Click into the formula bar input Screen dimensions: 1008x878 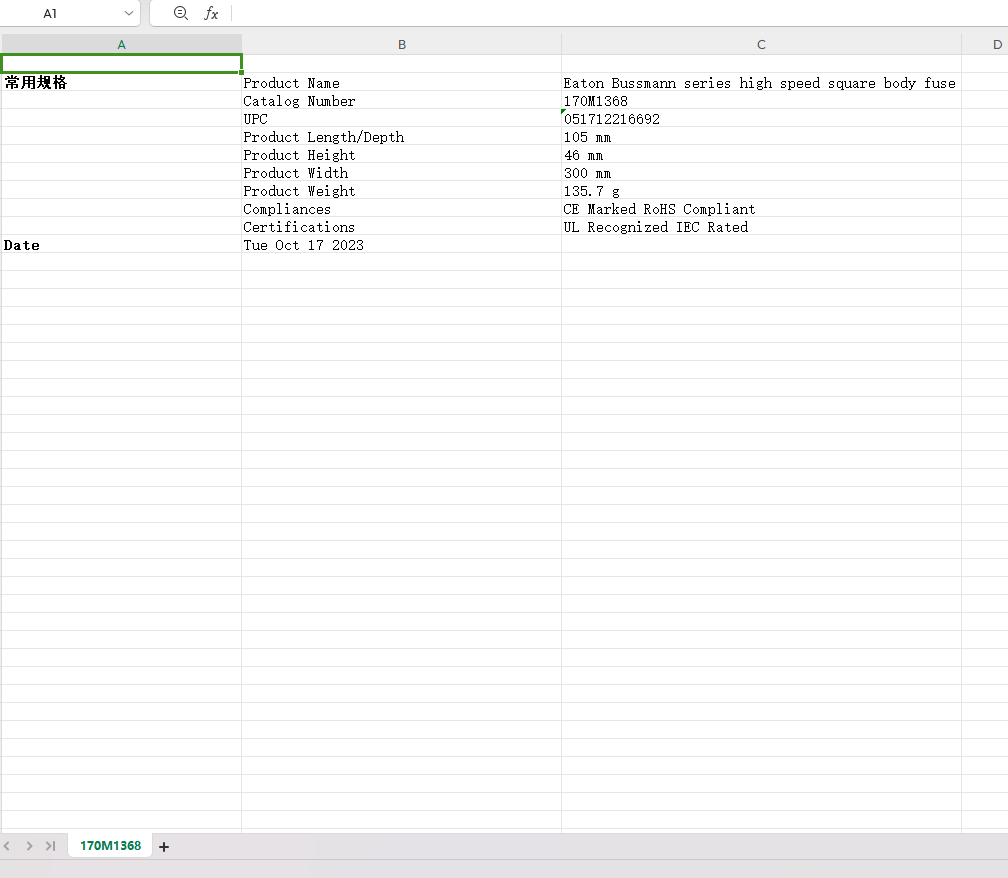(x=620, y=13)
